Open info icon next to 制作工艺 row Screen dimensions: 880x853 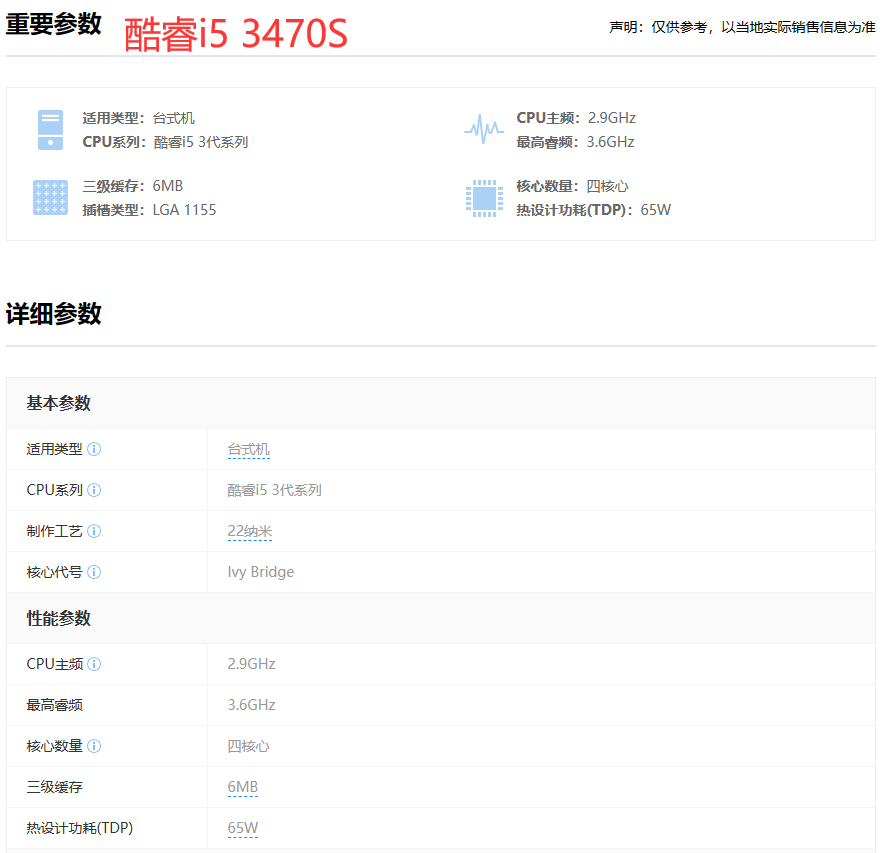(x=94, y=531)
